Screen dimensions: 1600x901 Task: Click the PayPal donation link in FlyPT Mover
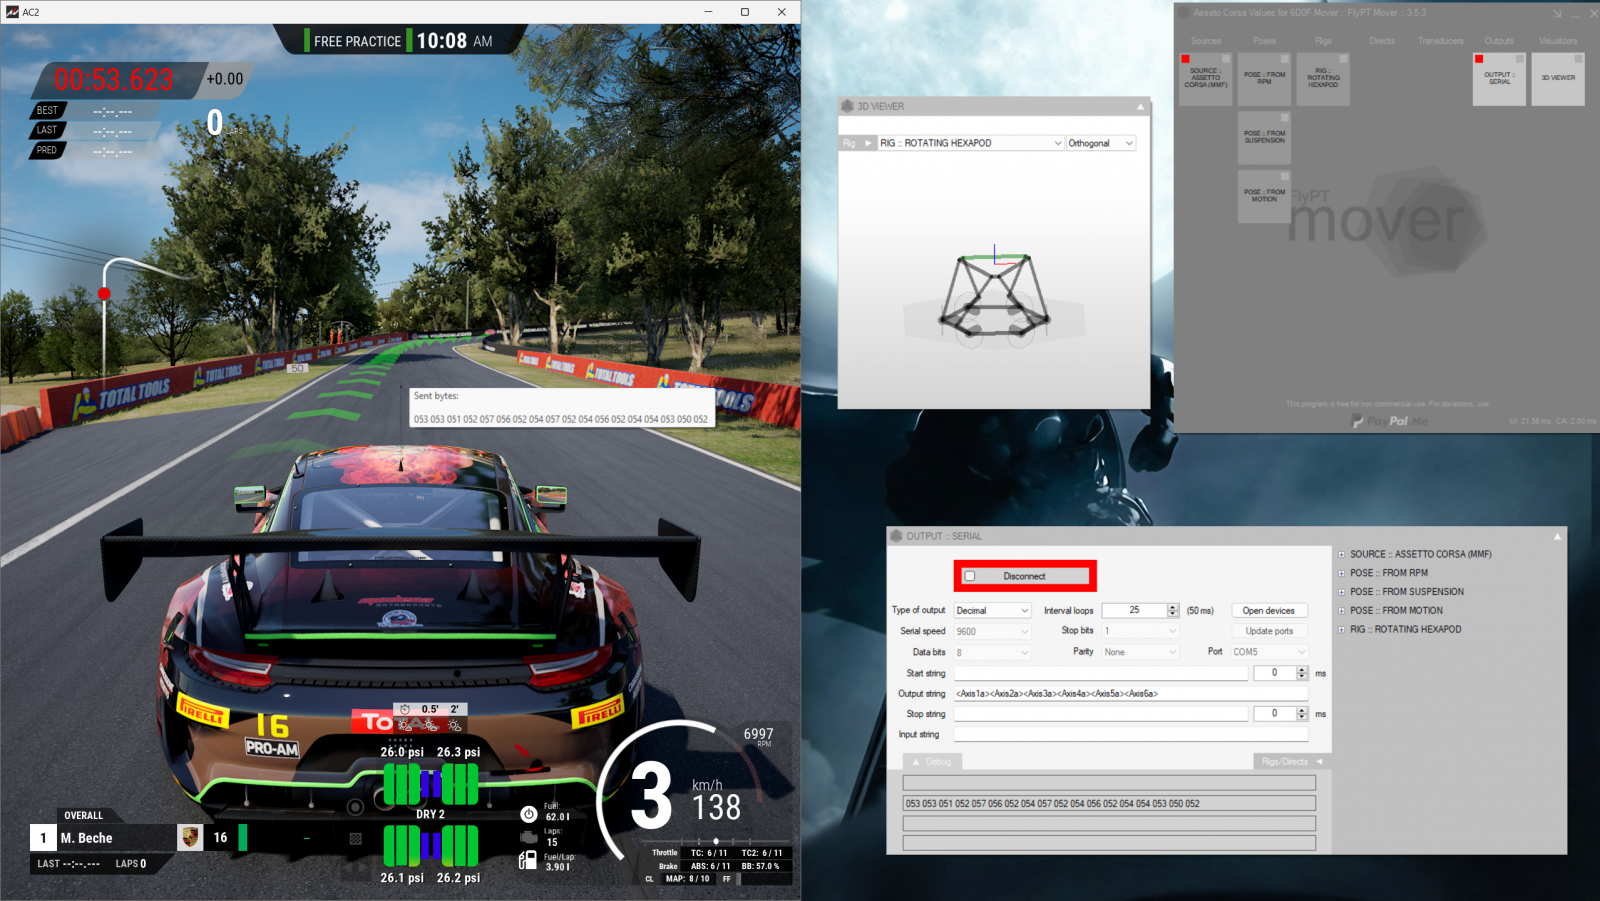[x=1390, y=421]
